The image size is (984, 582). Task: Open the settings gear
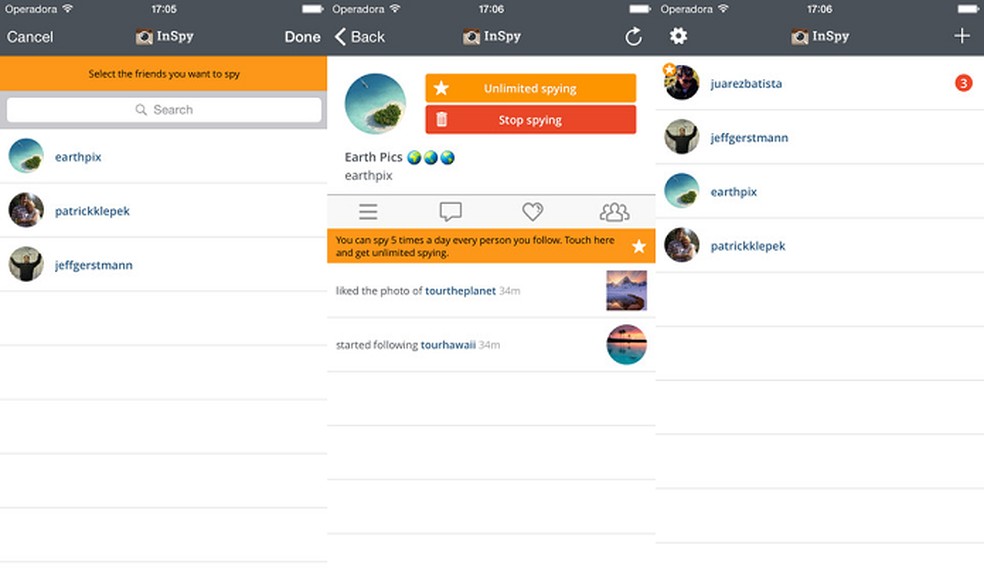tap(678, 36)
